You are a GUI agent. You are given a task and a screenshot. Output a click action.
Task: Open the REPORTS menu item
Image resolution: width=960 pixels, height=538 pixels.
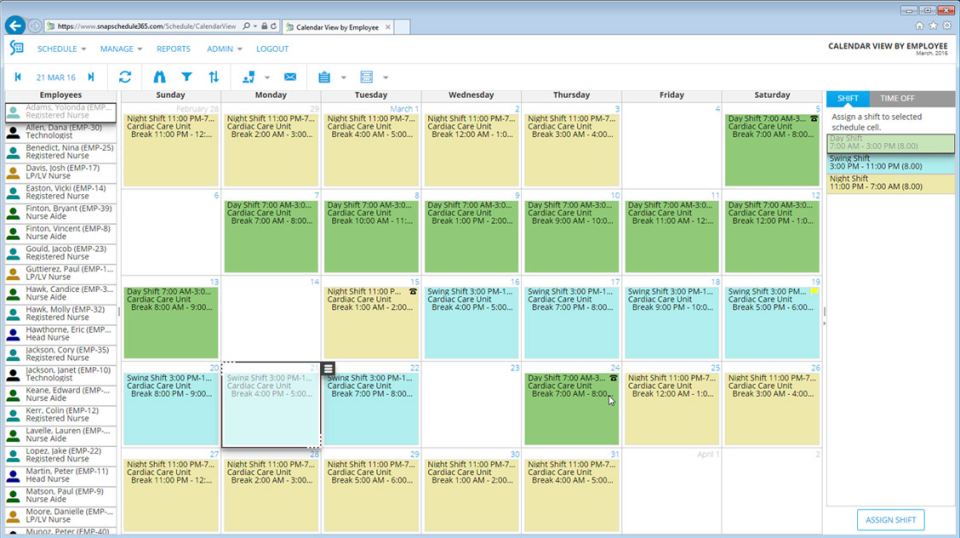coord(173,49)
